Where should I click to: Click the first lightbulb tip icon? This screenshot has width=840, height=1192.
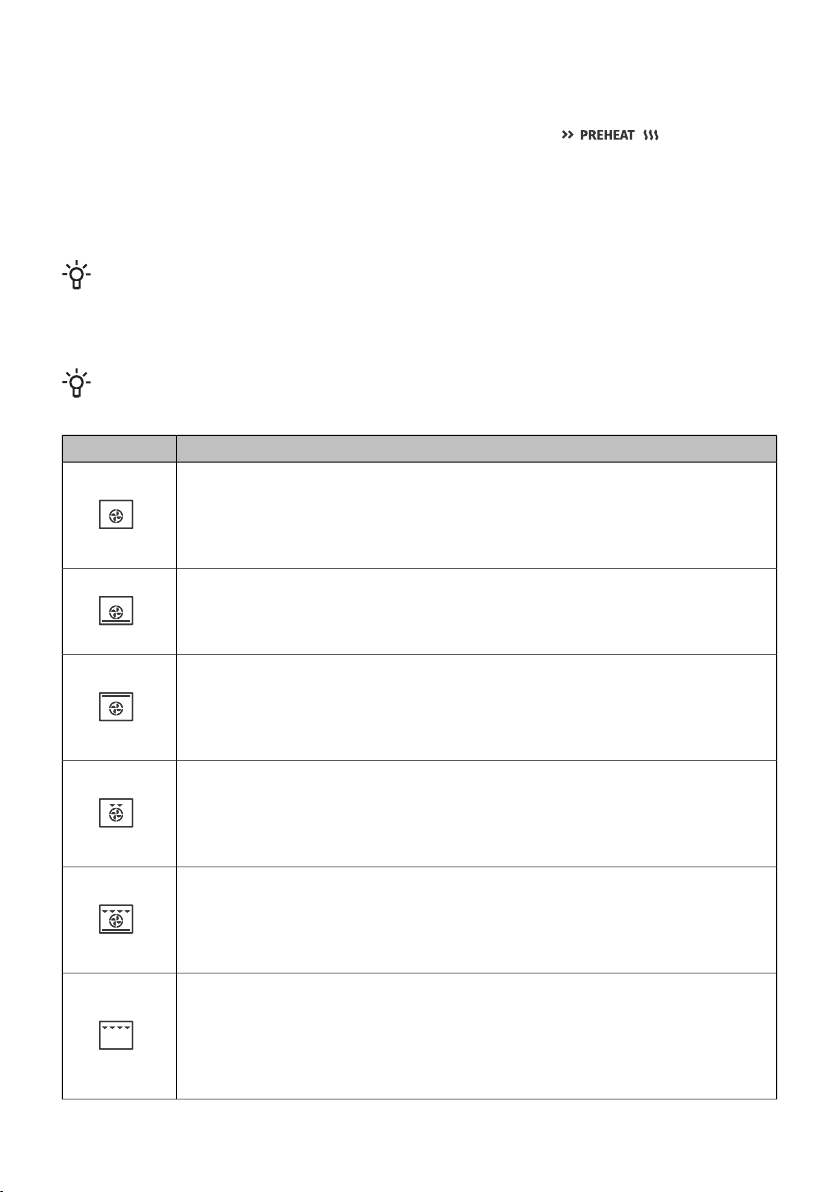tap(76, 275)
